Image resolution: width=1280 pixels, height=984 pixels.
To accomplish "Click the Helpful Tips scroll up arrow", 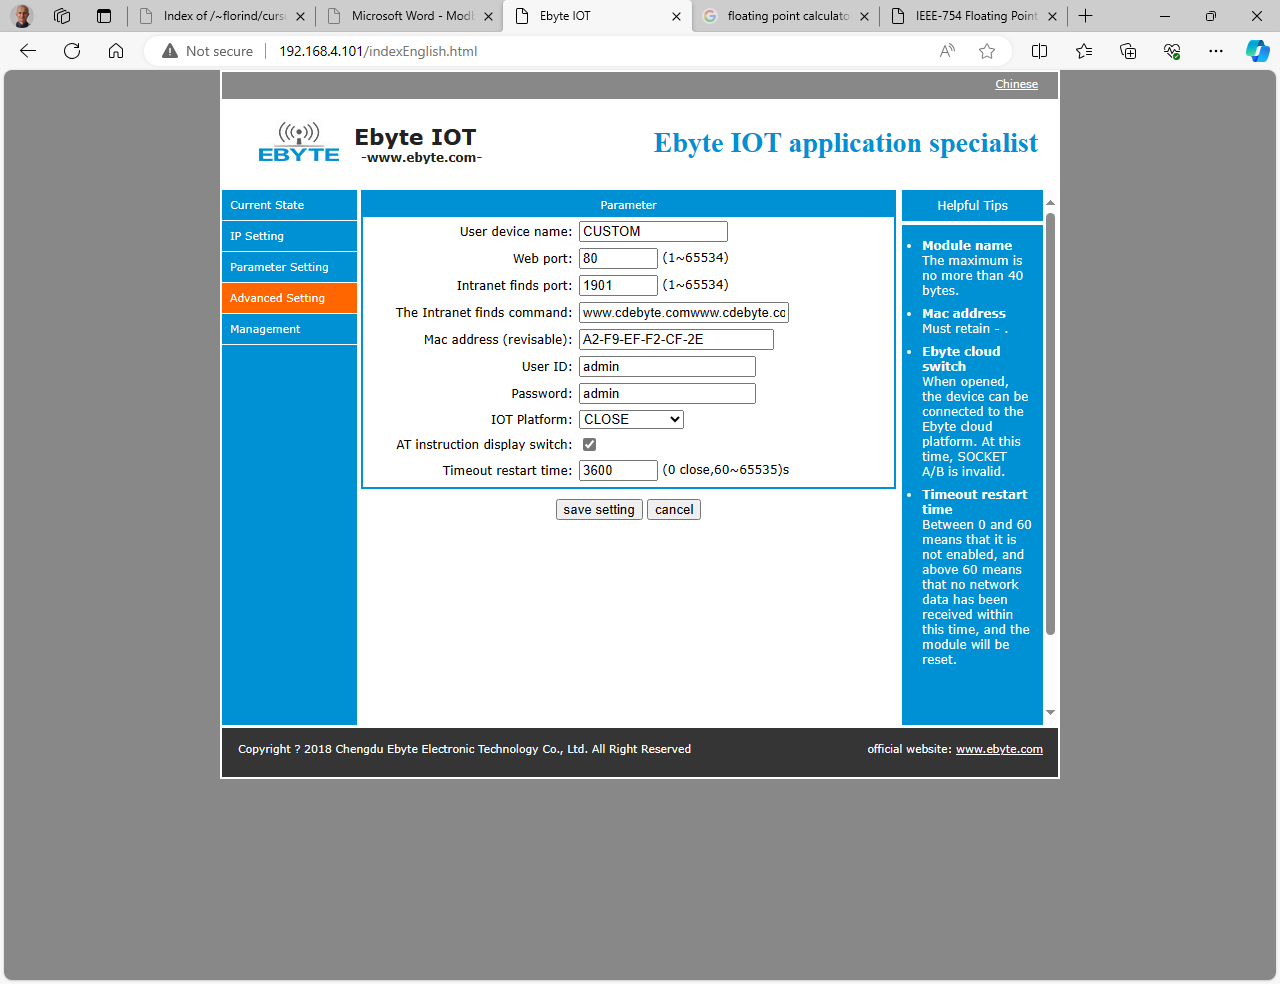I will 1050,203.
